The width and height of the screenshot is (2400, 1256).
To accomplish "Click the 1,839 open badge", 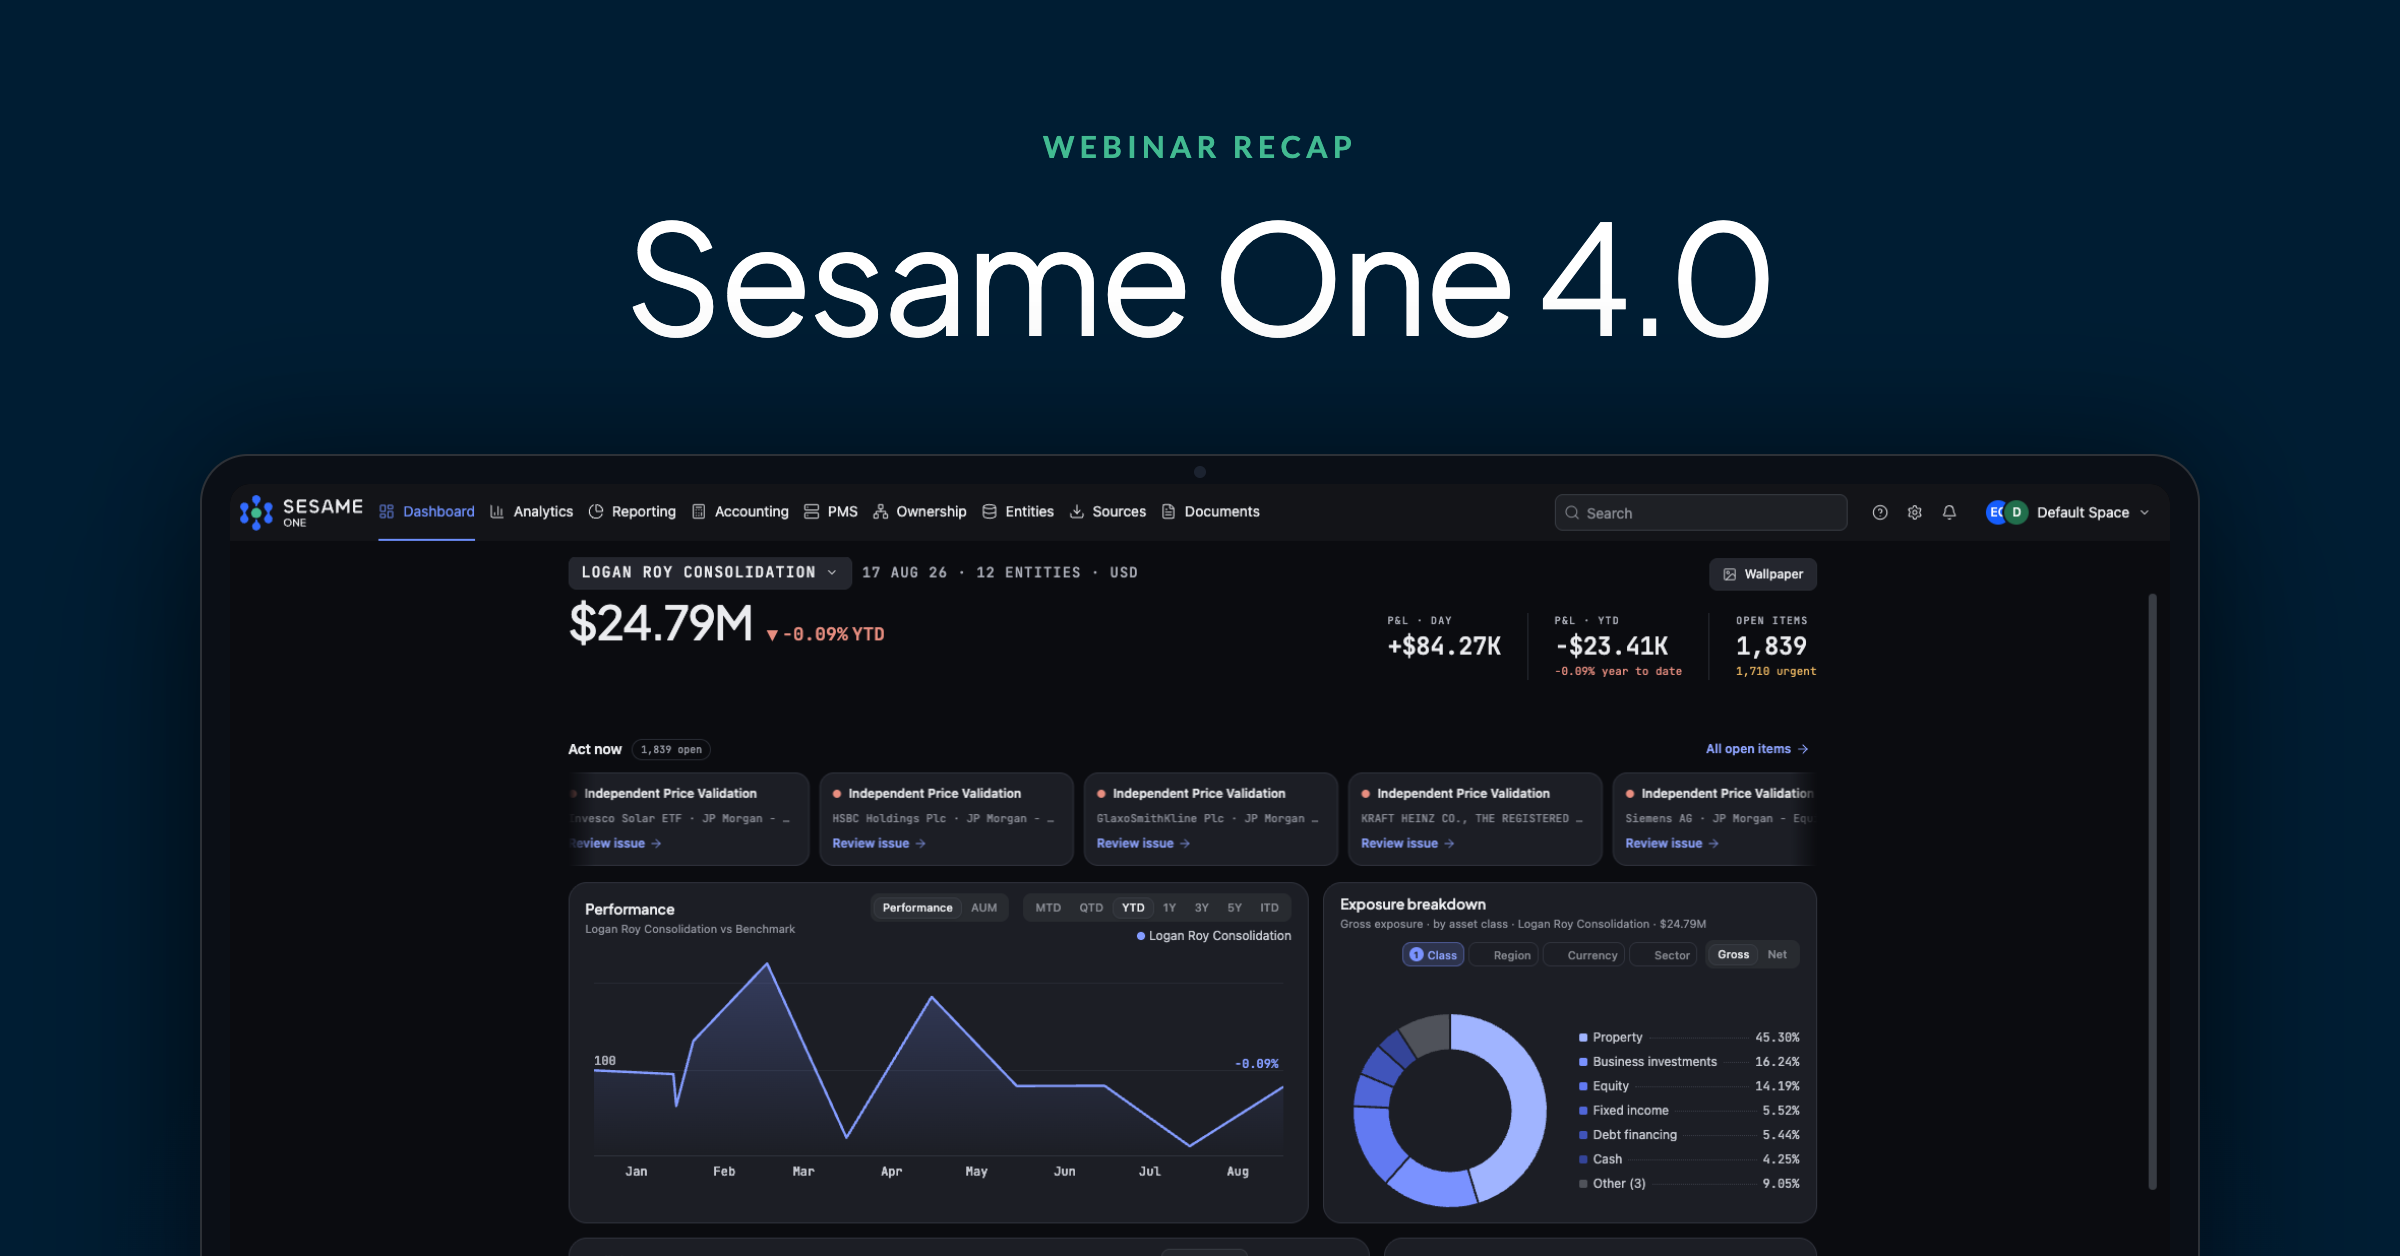I will click(x=671, y=750).
